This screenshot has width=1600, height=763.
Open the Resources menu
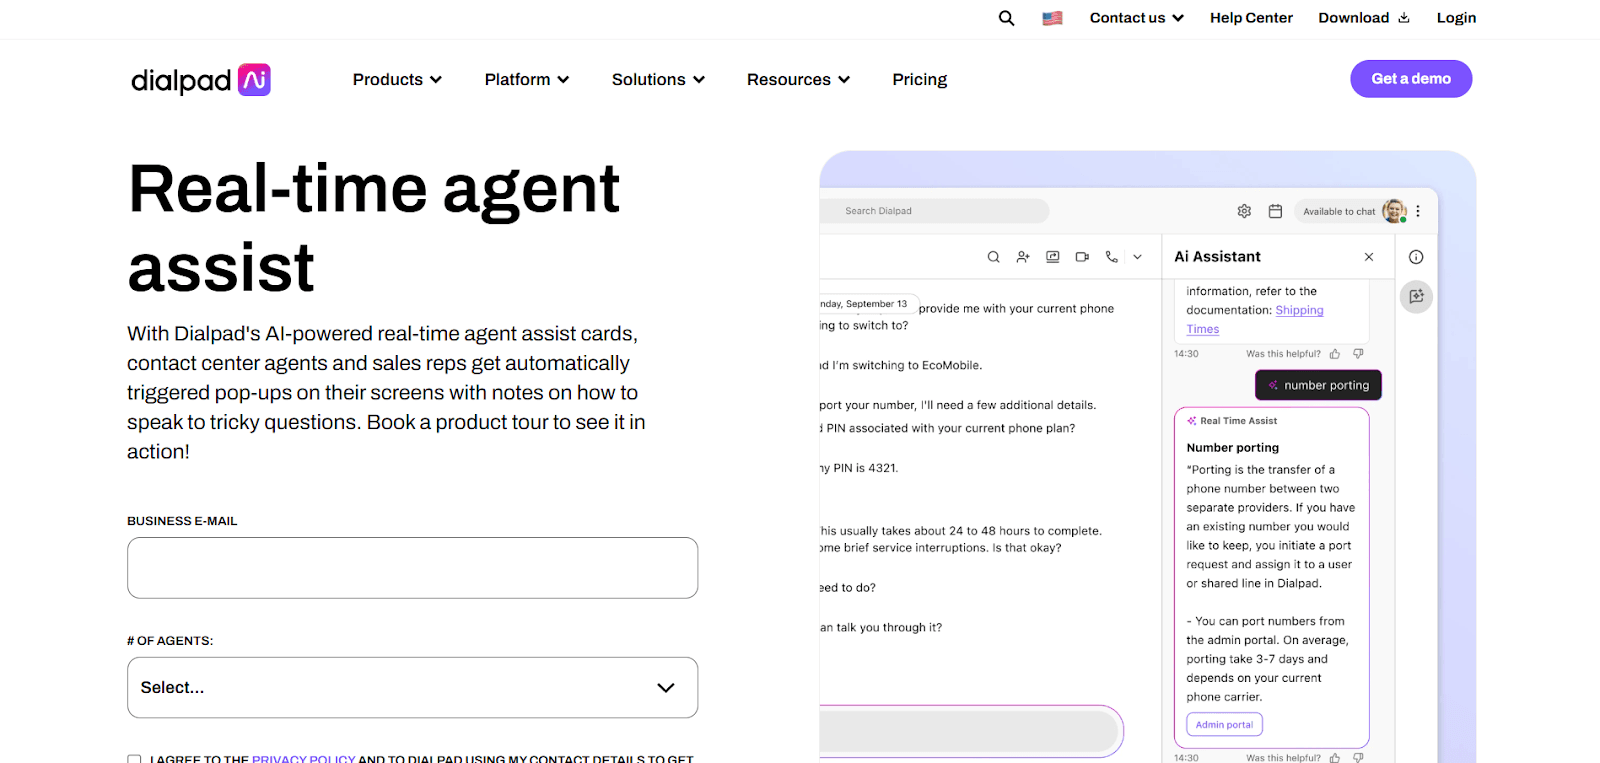[x=798, y=80]
